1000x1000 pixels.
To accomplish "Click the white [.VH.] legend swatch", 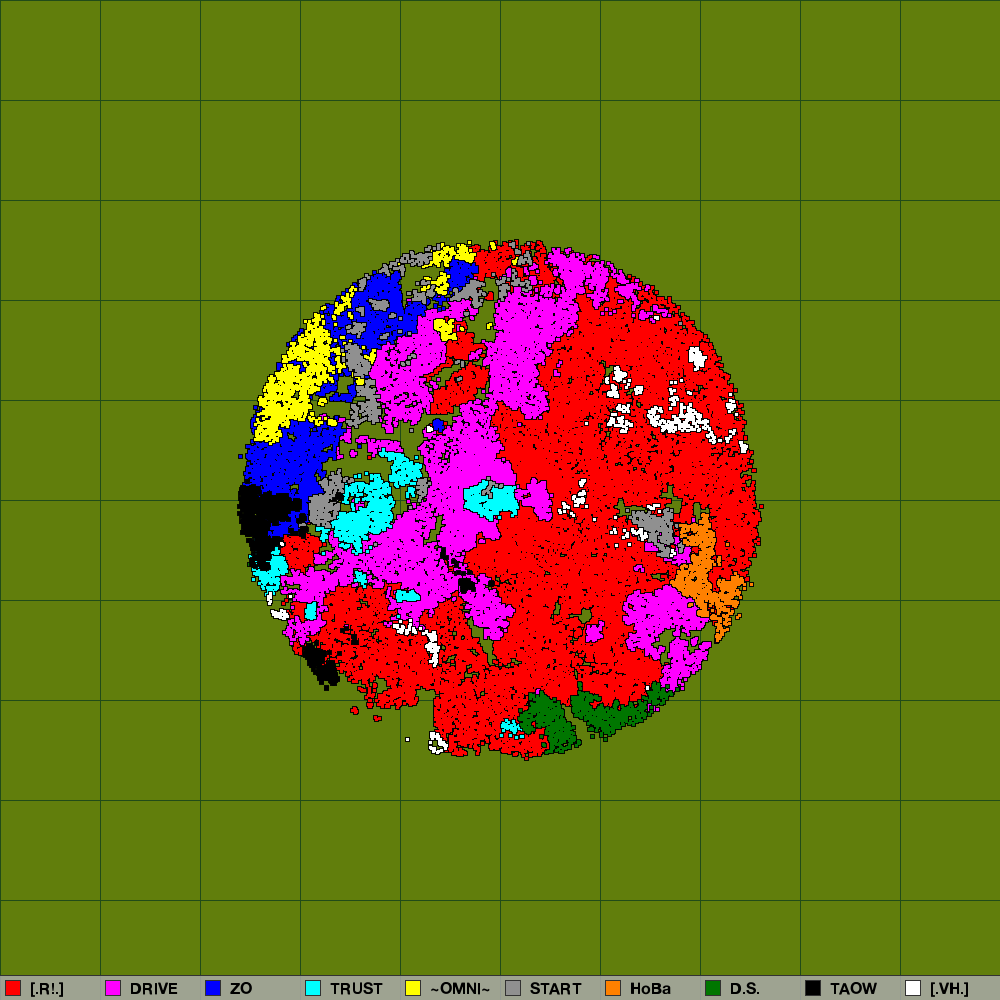I will (913, 988).
